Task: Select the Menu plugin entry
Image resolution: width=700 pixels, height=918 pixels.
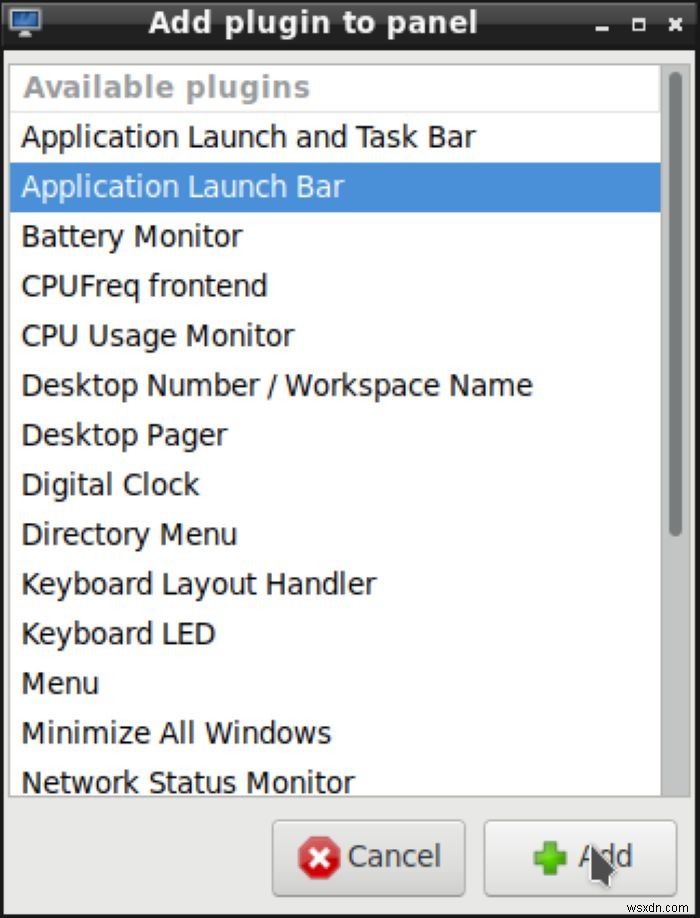Action: tap(60, 683)
